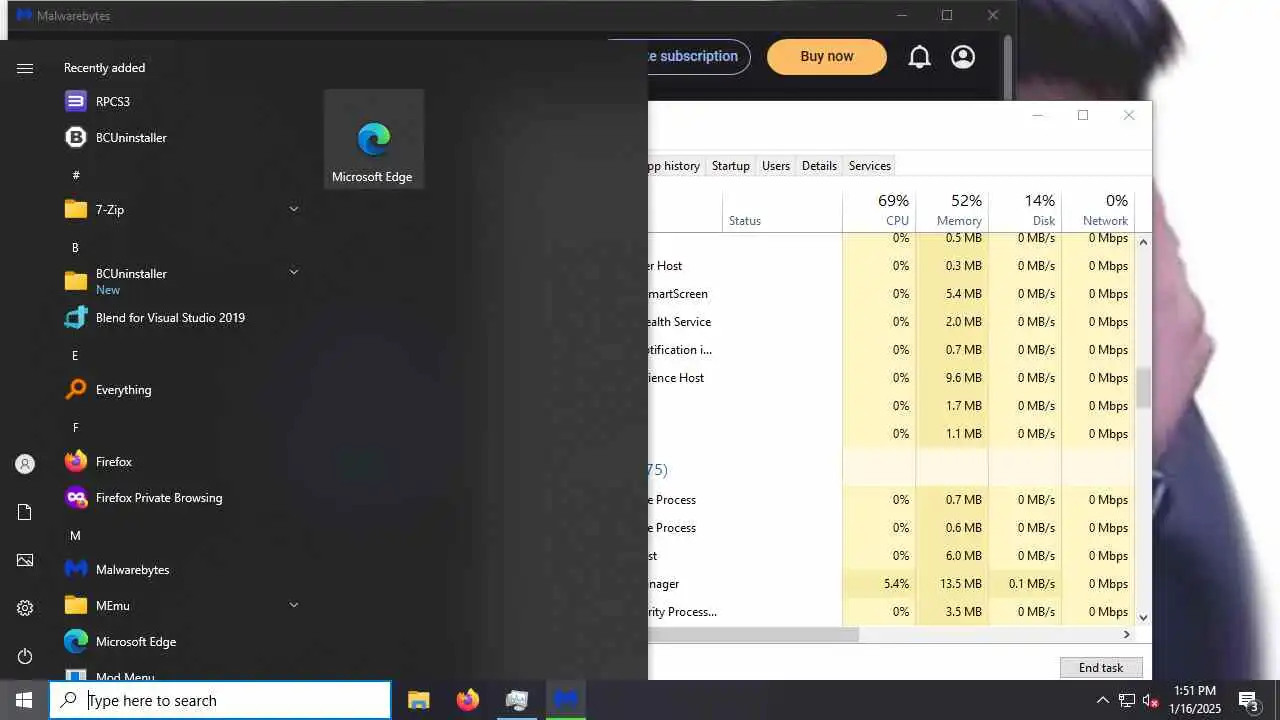
Task: Jump to letter F section header
Action: tap(75, 427)
